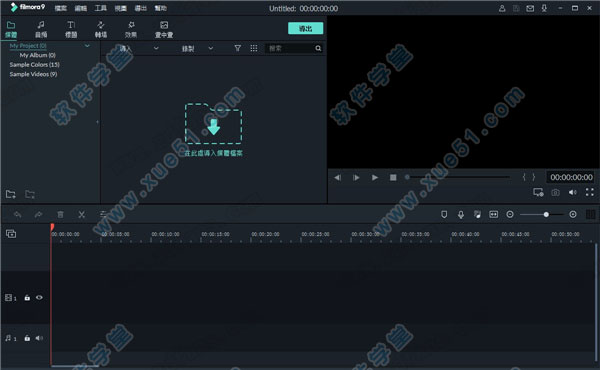Add new folder in media library
This screenshot has height=370, width=600.
(11, 194)
